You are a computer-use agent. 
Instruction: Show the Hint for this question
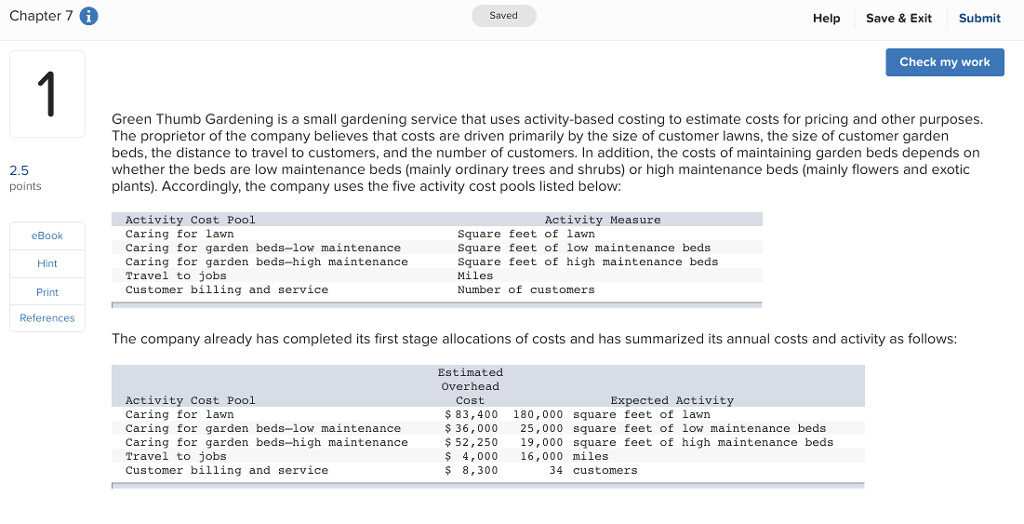[x=47, y=264]
